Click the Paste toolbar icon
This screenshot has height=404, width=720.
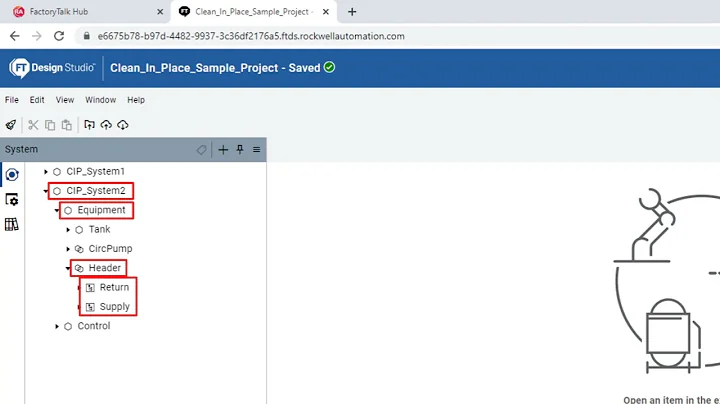pyautogui.click(x=67, y=125)
